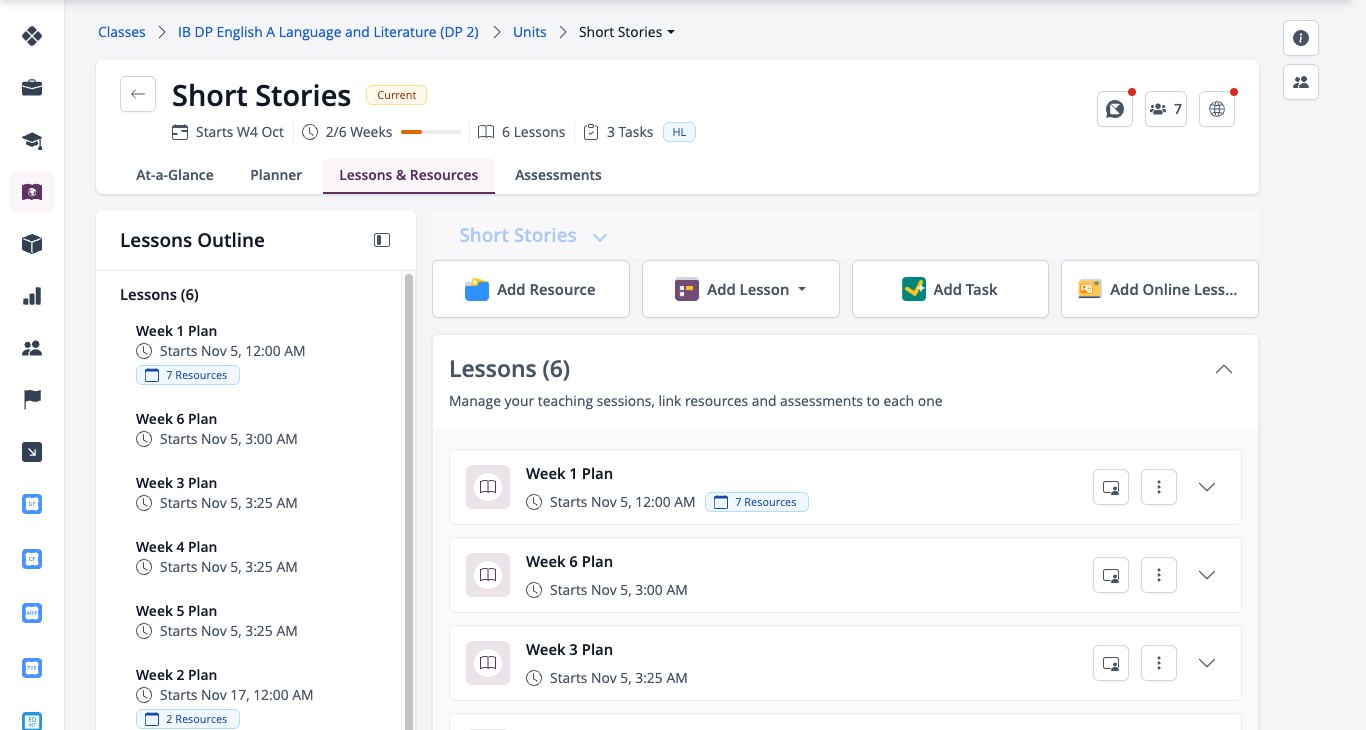Open the graduation cap sidebar icon
This screenshot has height=730, width=1366.
point(32,140)
